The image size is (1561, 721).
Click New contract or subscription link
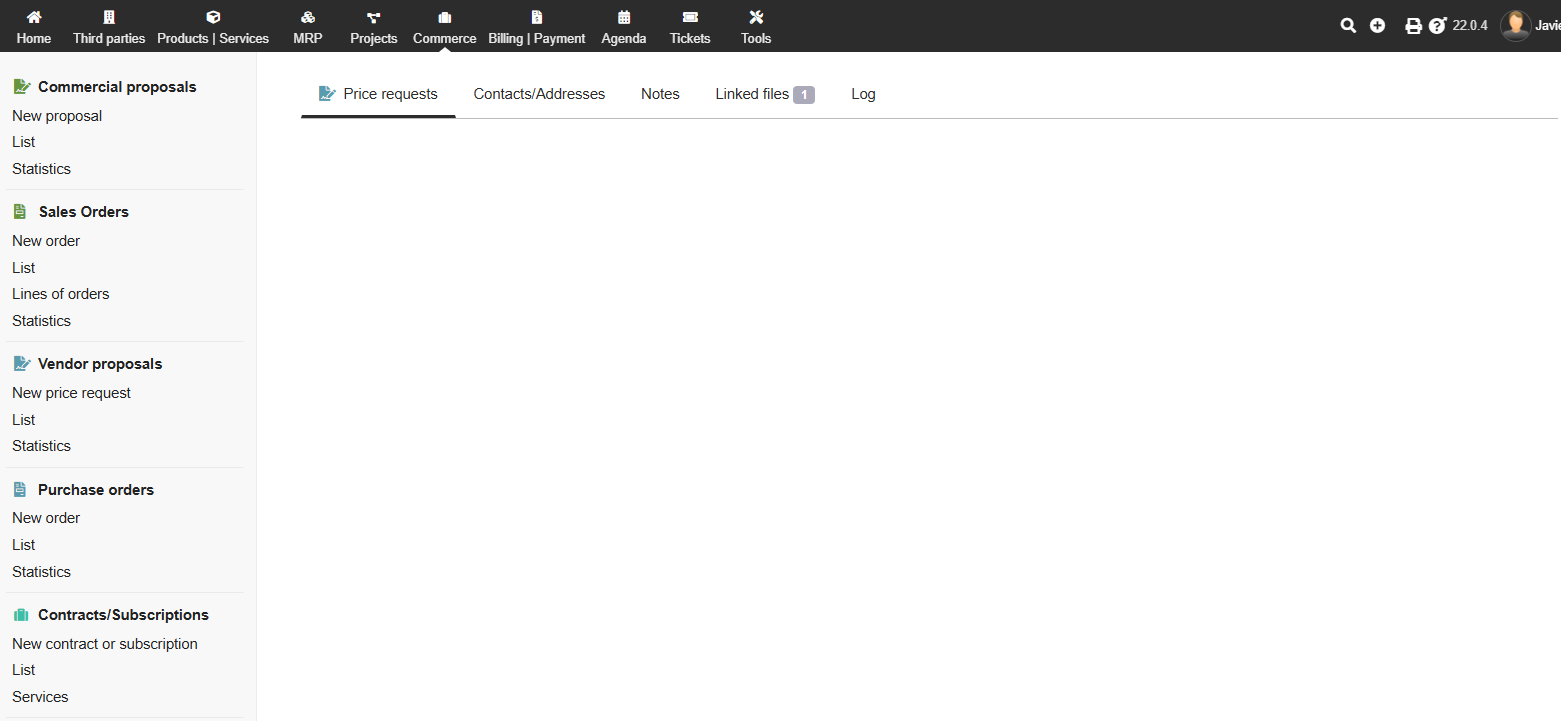point(105,644)
